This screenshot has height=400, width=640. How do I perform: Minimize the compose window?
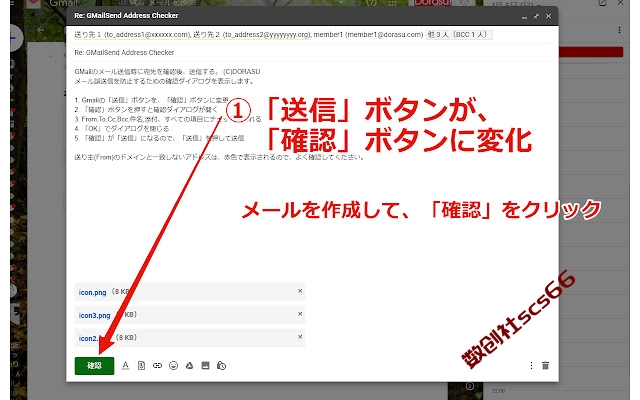click(x=524, y=16)
